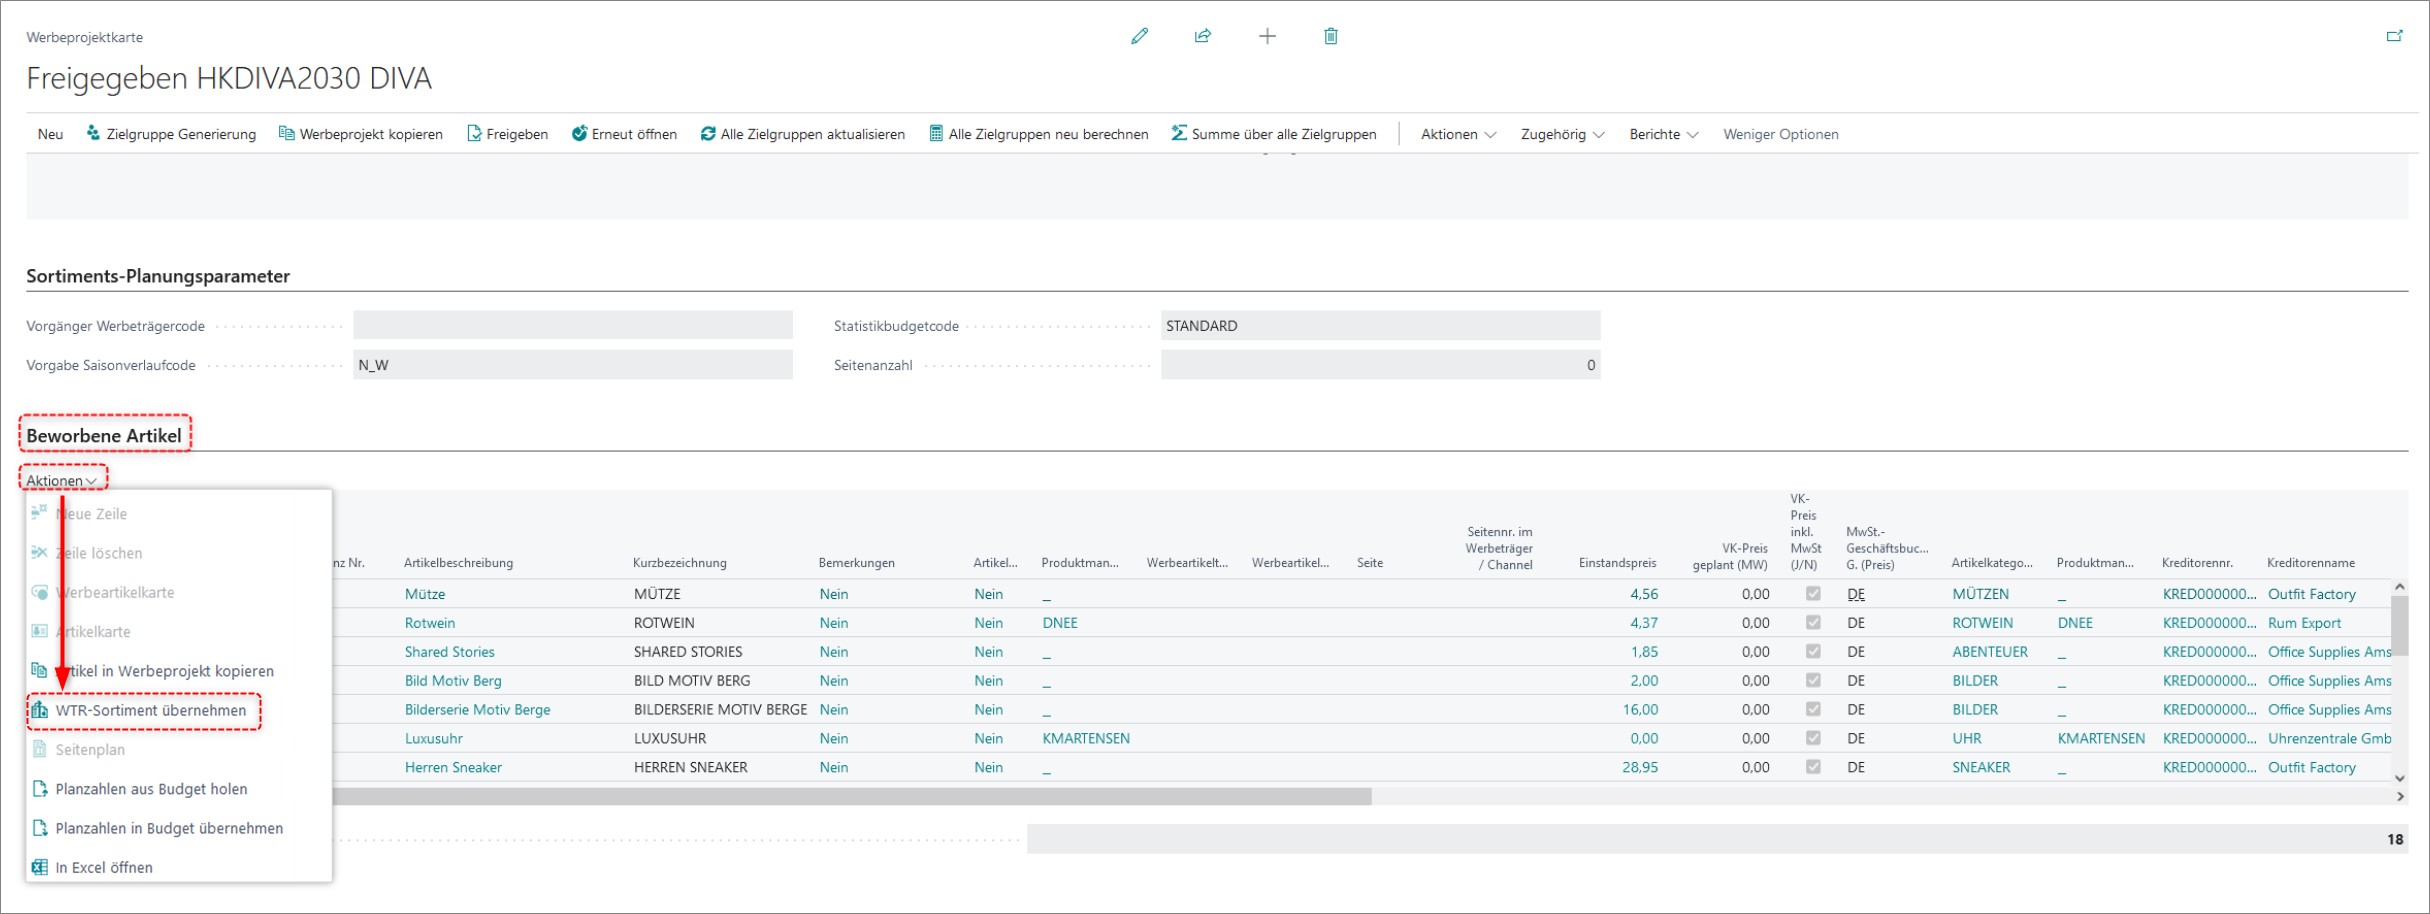The width and height of the screenshot is (2430, 914).
Task: Open the Shared Stories link
Action: pyautogui.click(x=450, y=652)
